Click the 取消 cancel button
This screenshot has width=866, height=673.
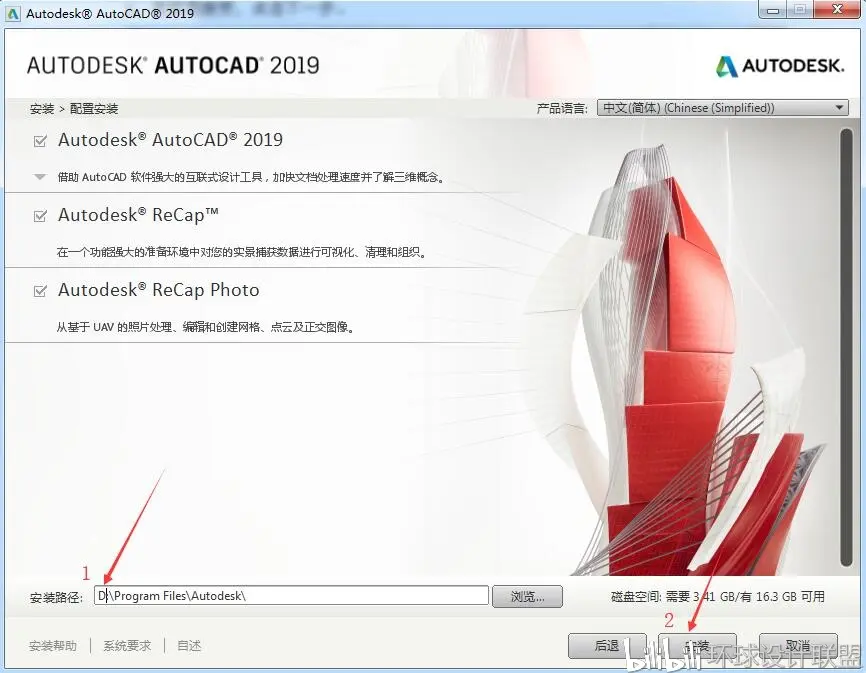pyautogui.click(x=798, y=645)
